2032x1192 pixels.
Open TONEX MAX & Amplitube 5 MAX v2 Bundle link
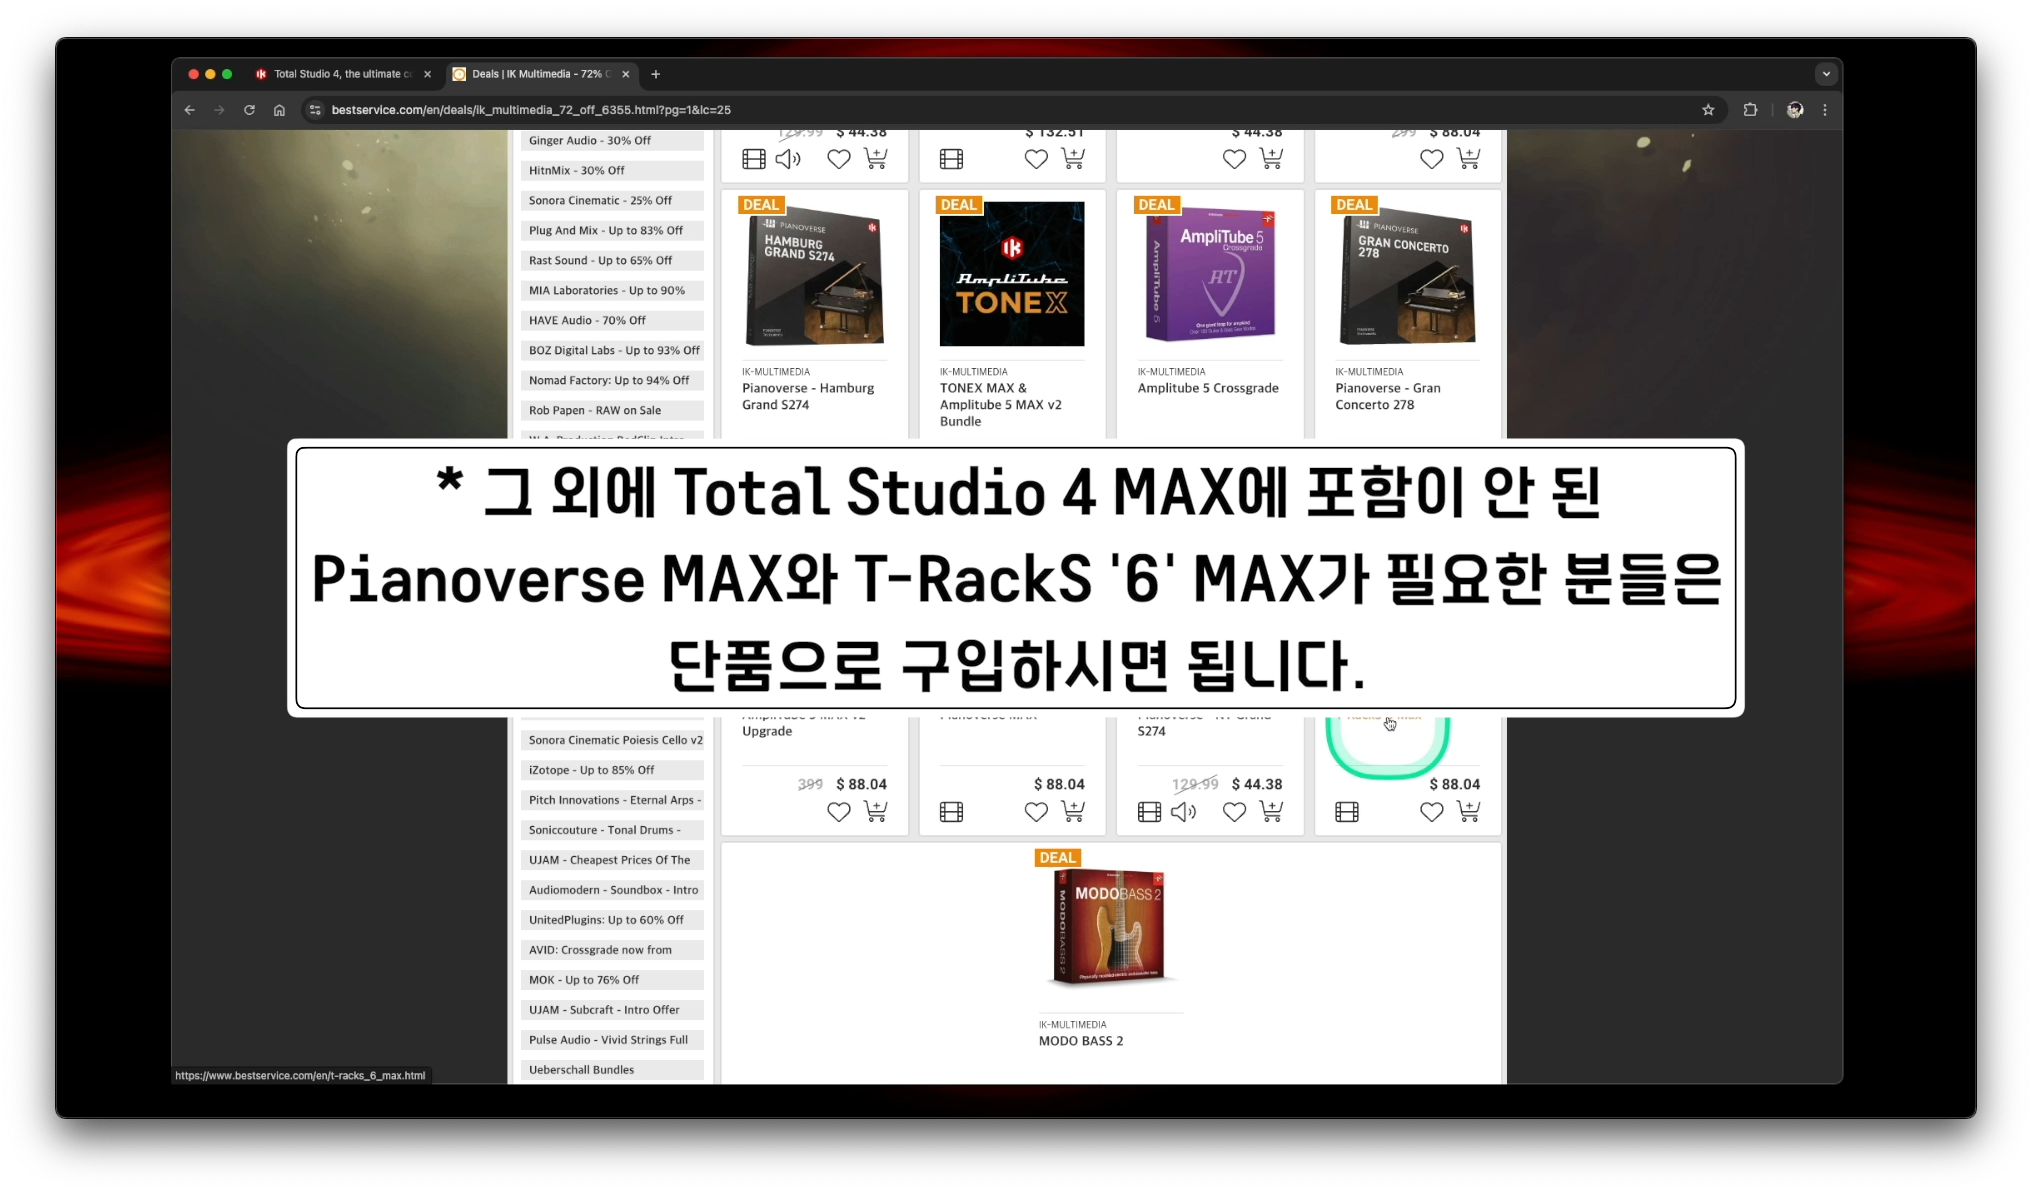coord(1001,404)
